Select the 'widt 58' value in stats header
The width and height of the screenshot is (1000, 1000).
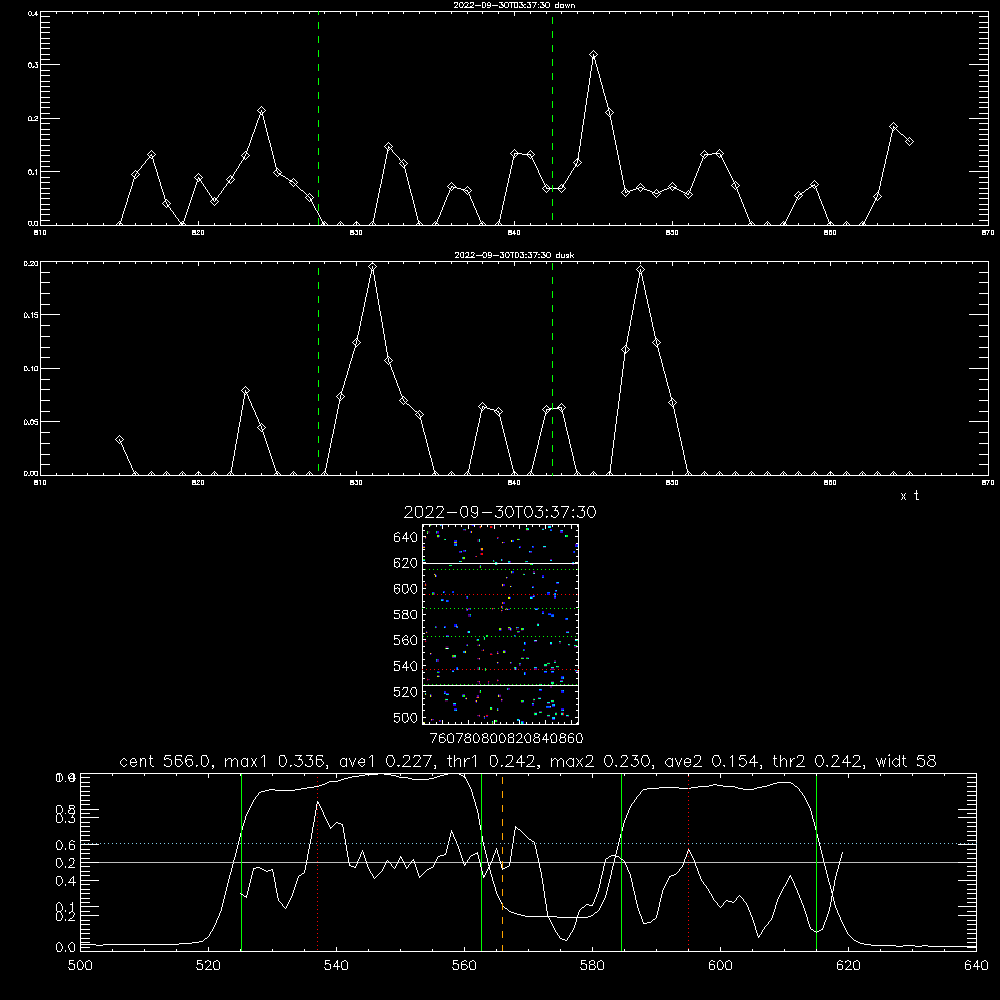pyautogui.click(x=906, y=761)
